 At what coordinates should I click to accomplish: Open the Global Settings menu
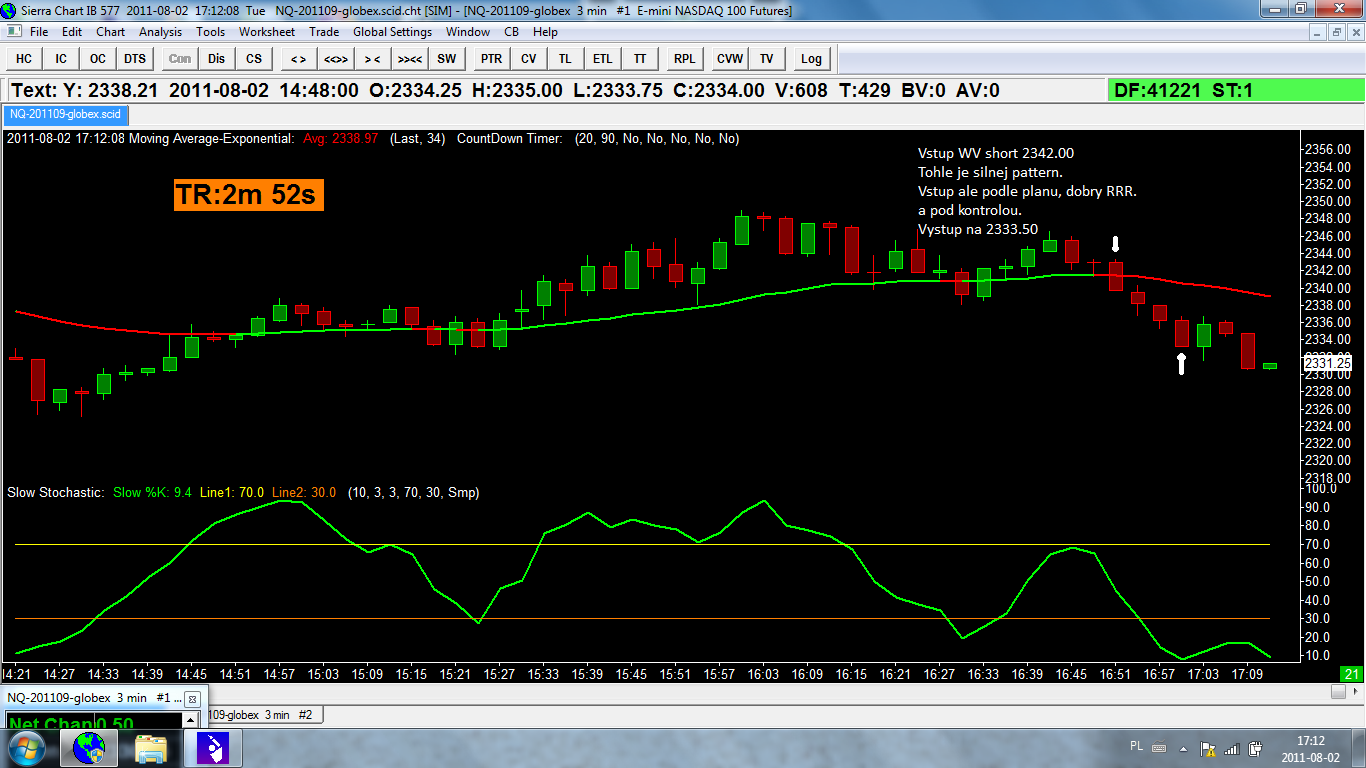392,32
